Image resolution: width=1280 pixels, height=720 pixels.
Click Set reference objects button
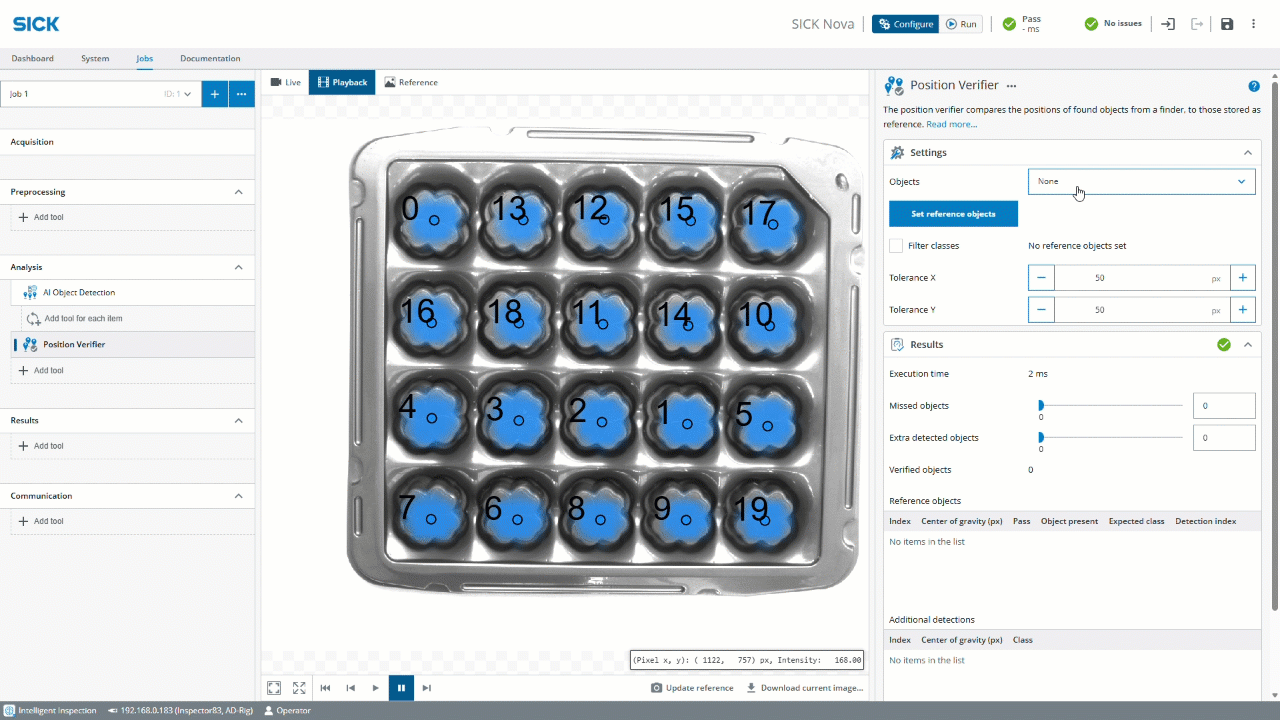pyautogui.click(x=953, y=214)
